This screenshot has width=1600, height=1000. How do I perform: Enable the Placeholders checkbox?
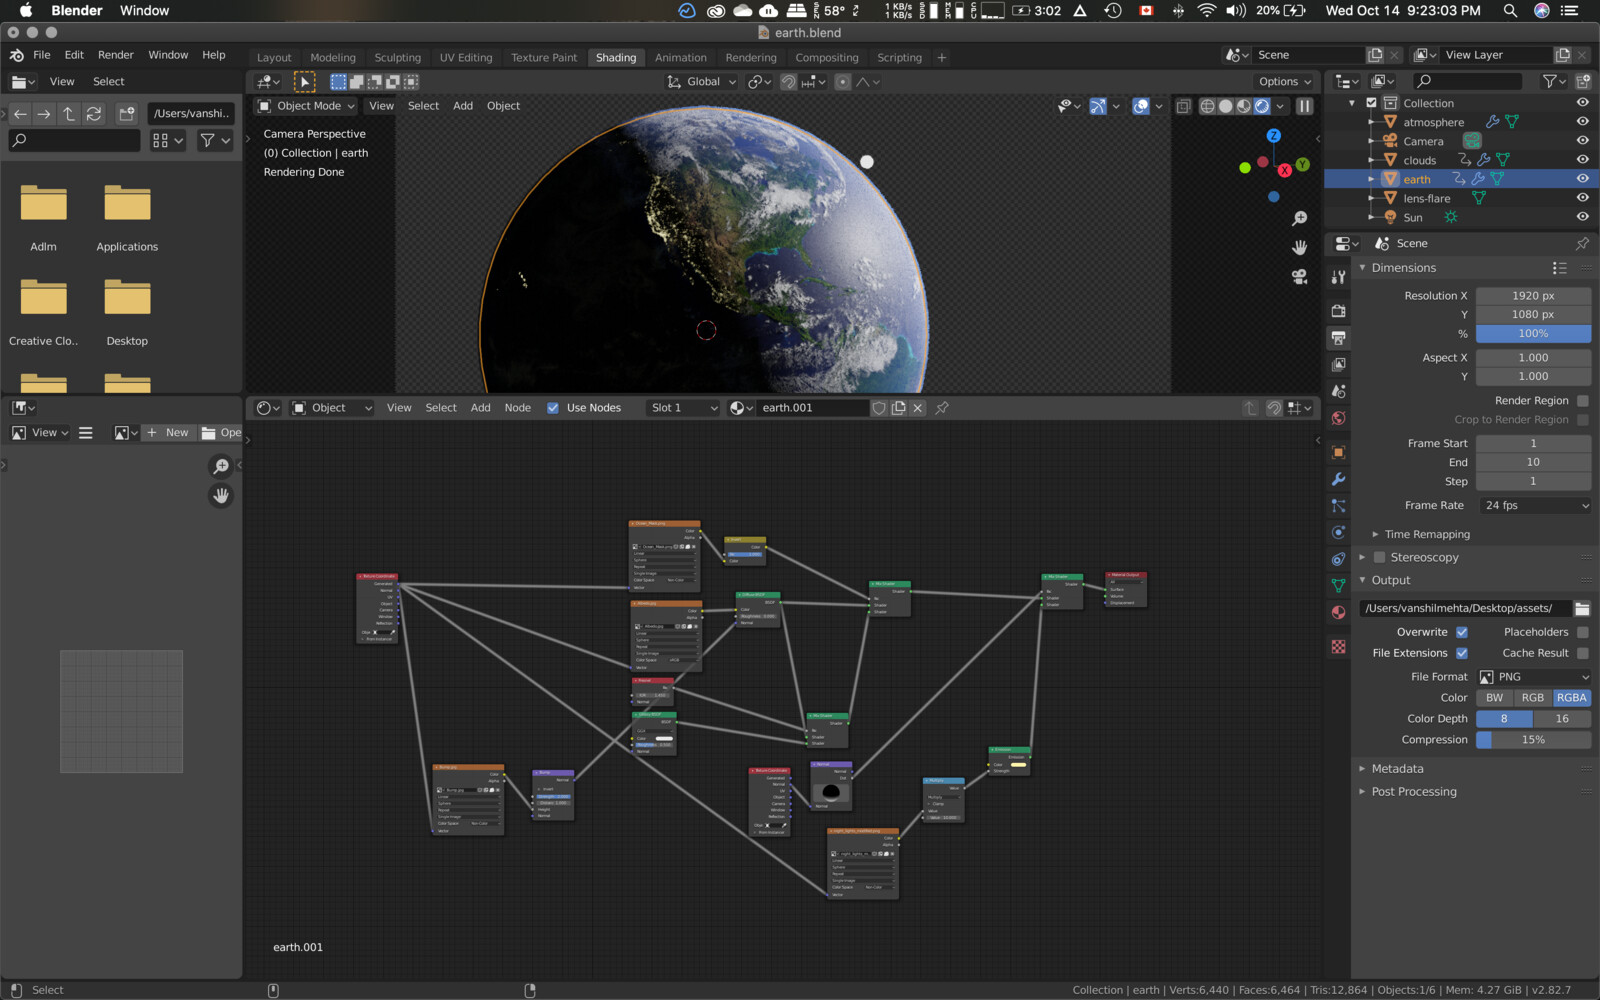pyautogui.click(x=1583, y=632)
